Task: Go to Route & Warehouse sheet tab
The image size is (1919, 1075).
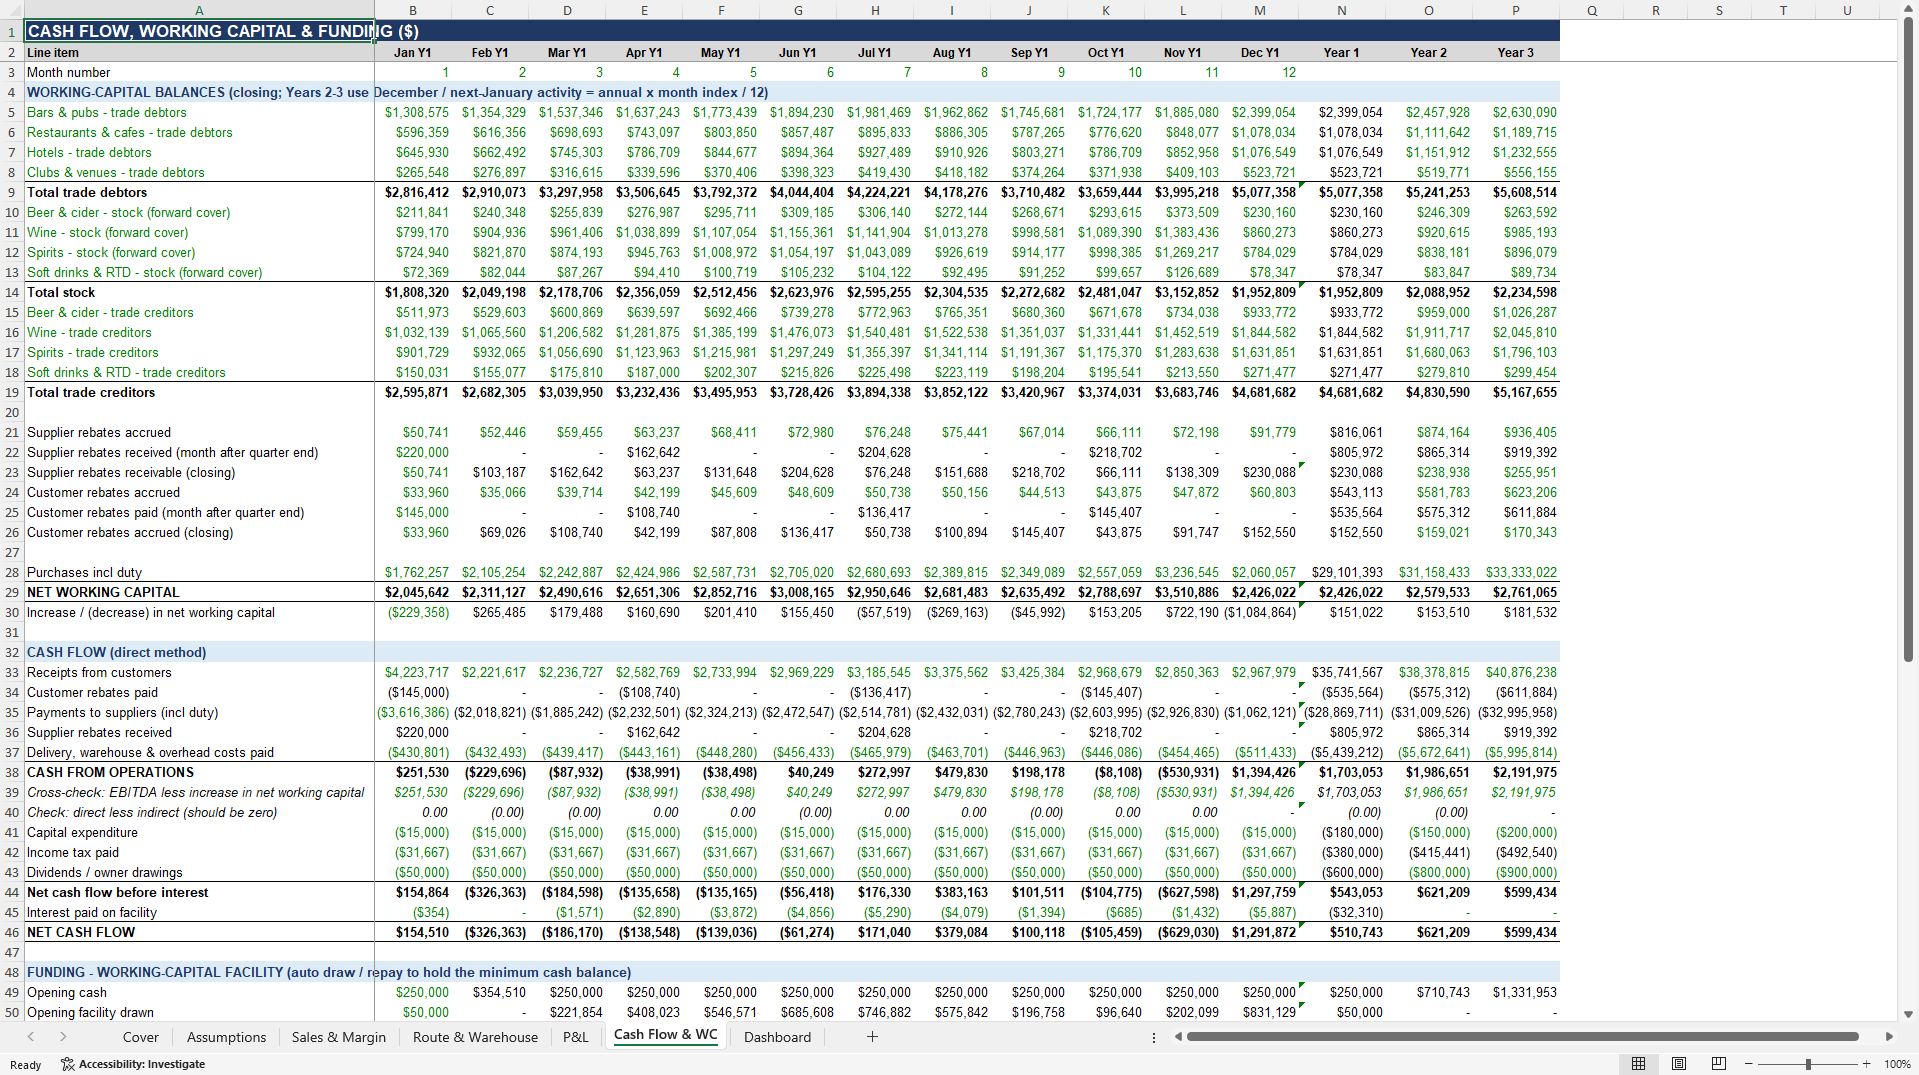Action: [475, 1037]
